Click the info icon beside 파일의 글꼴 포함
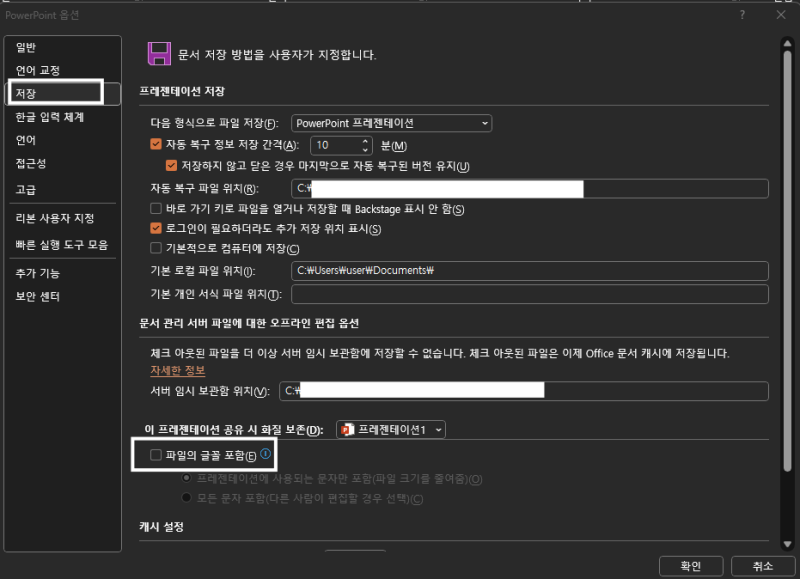Image resolution: width=800 pixels, height=579 pixels. point(265,454)
